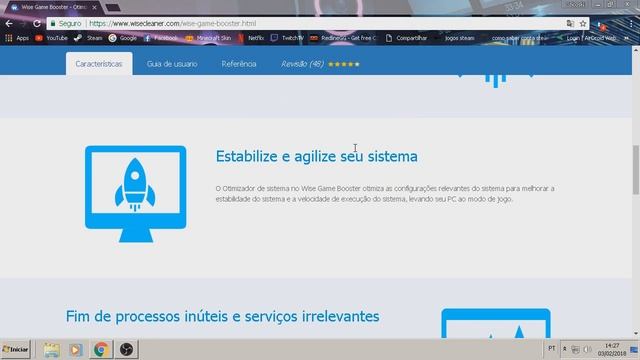Click the scrollbar down arrow
Screen dimensions: 640x360
(x=636, y=334)
